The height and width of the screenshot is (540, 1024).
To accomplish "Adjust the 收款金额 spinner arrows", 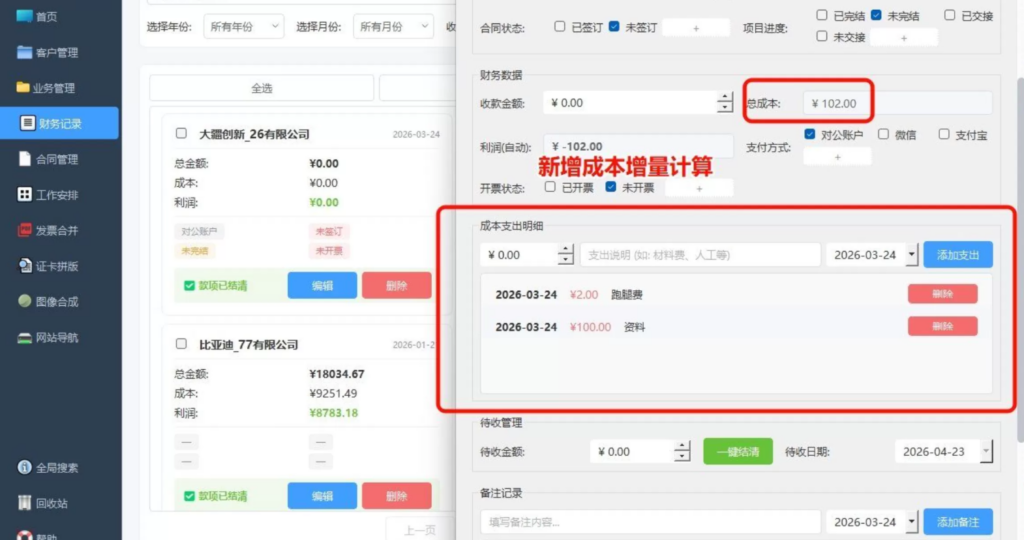I will pyautogui.click(x=724, y=103).
